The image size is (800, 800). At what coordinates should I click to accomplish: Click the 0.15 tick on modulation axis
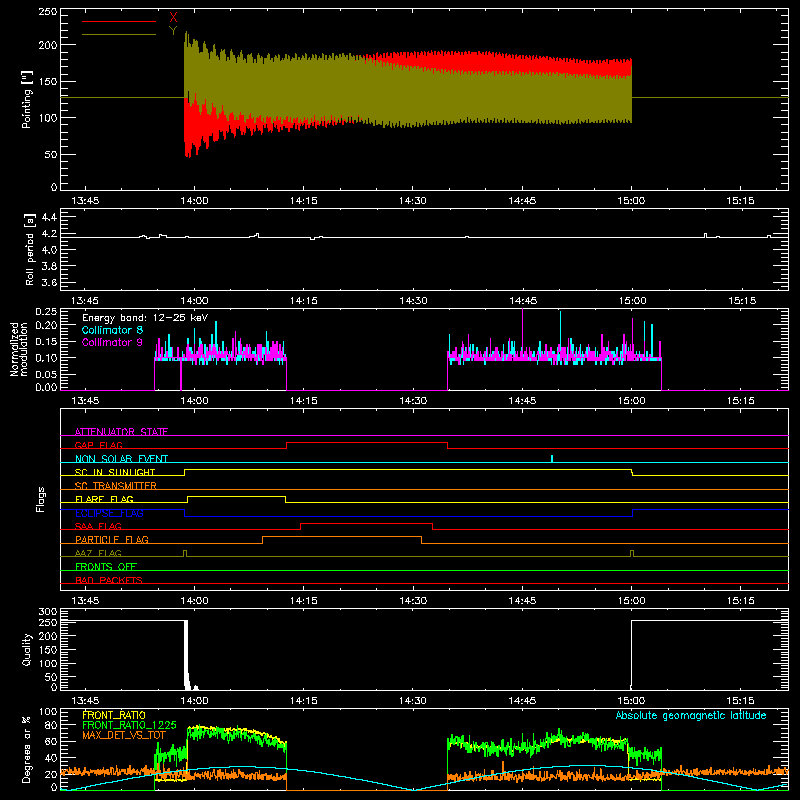[46, 341]
